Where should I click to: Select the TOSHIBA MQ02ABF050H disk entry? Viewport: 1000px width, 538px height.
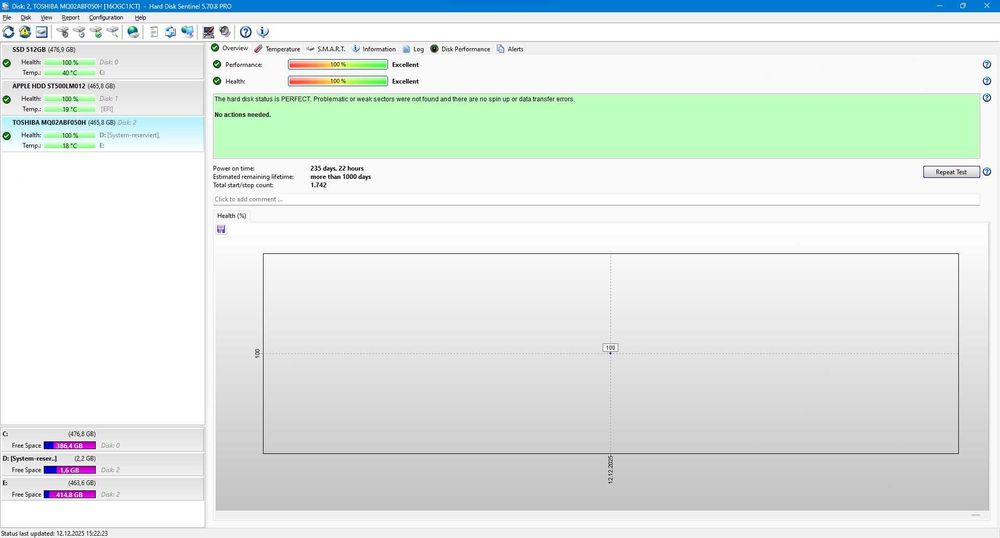point(102,134)
